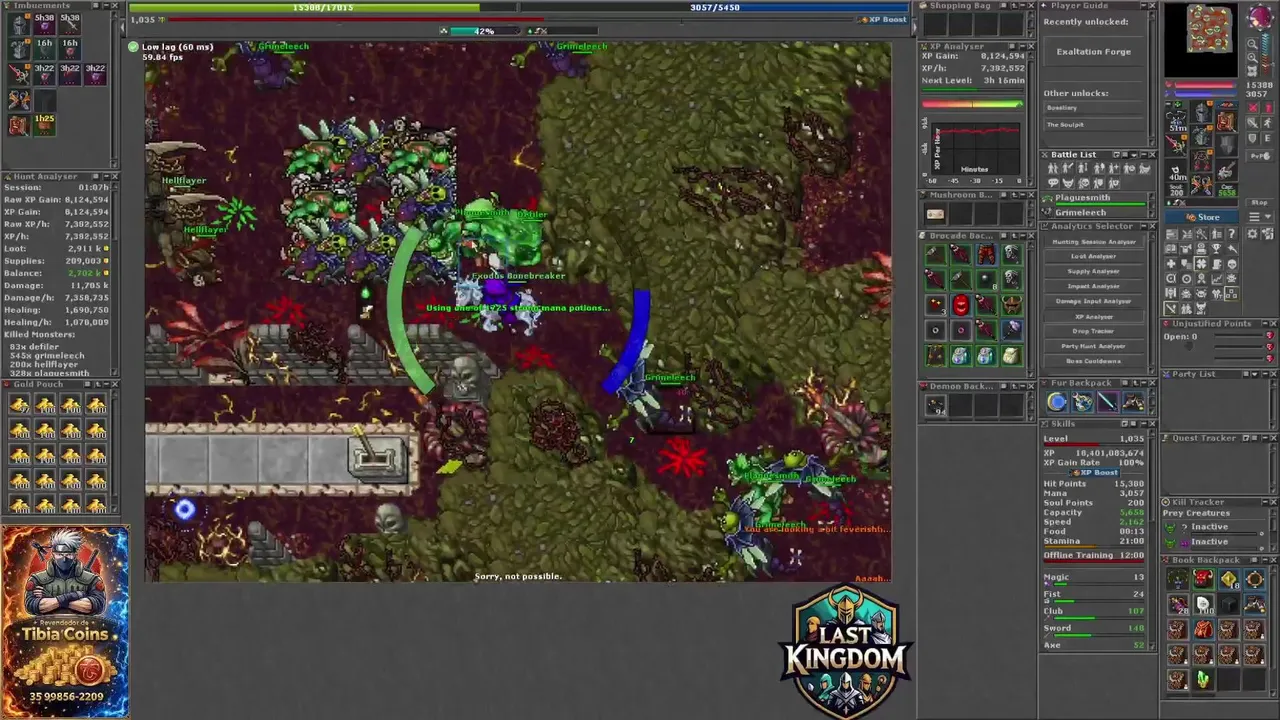1280x720 pixels.
Task: Zoom in the minimap
Action: [x=1252, y=57]
